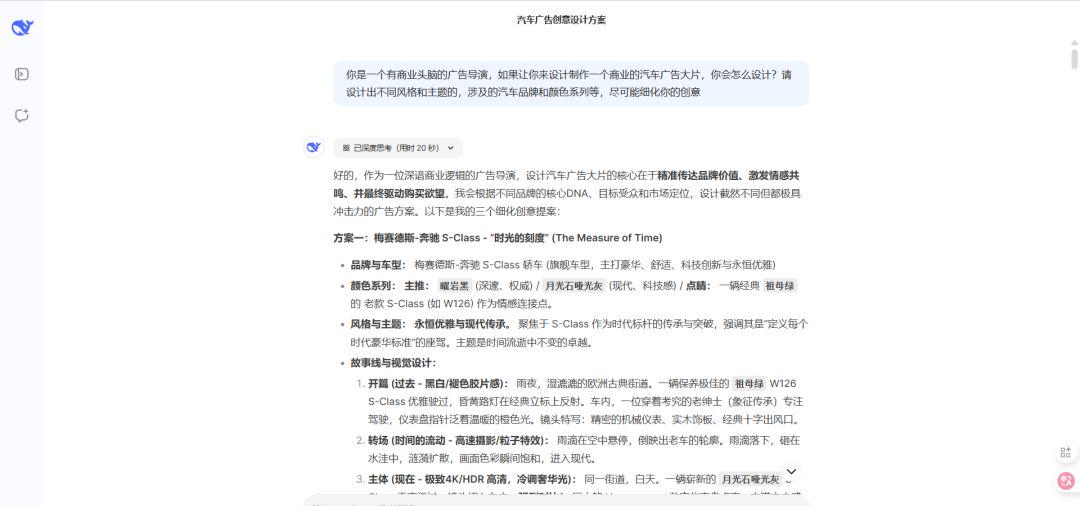Click the 品牌与车型 bullet label
This screenshot has height=506, width=1080.
(x=379, y=265)
